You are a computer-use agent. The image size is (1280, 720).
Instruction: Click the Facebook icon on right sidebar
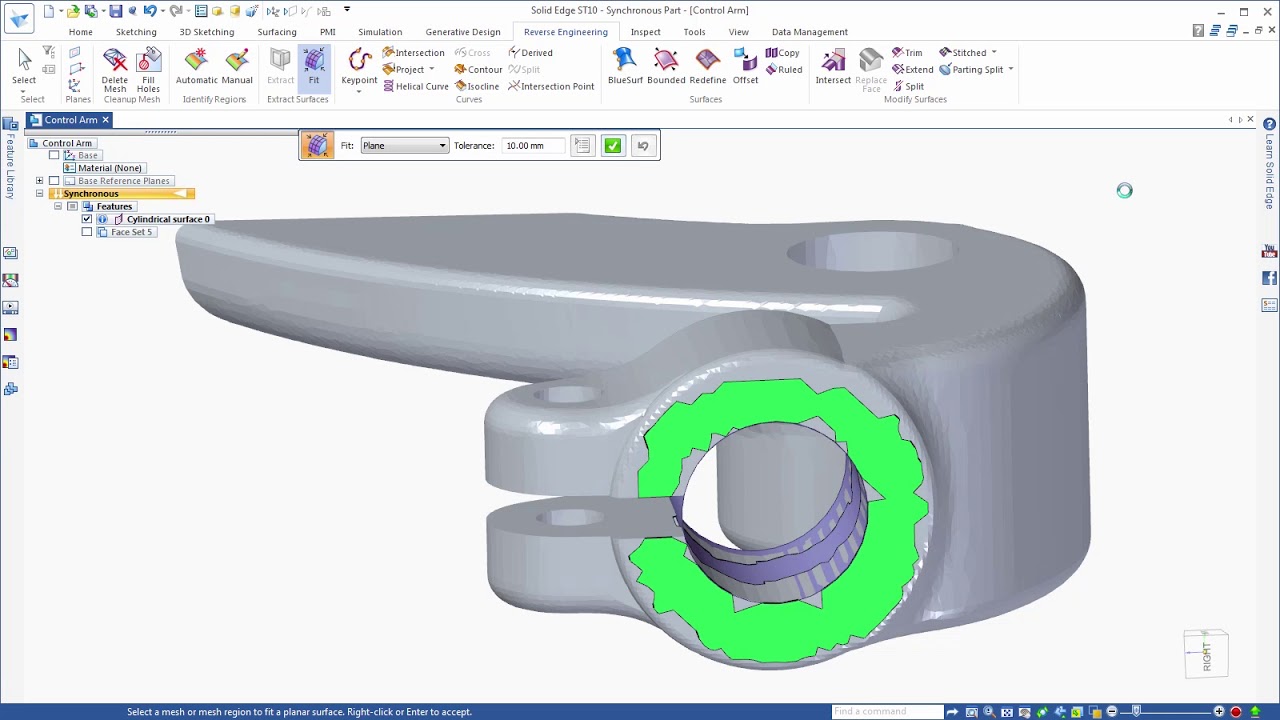coord(1270,278)
